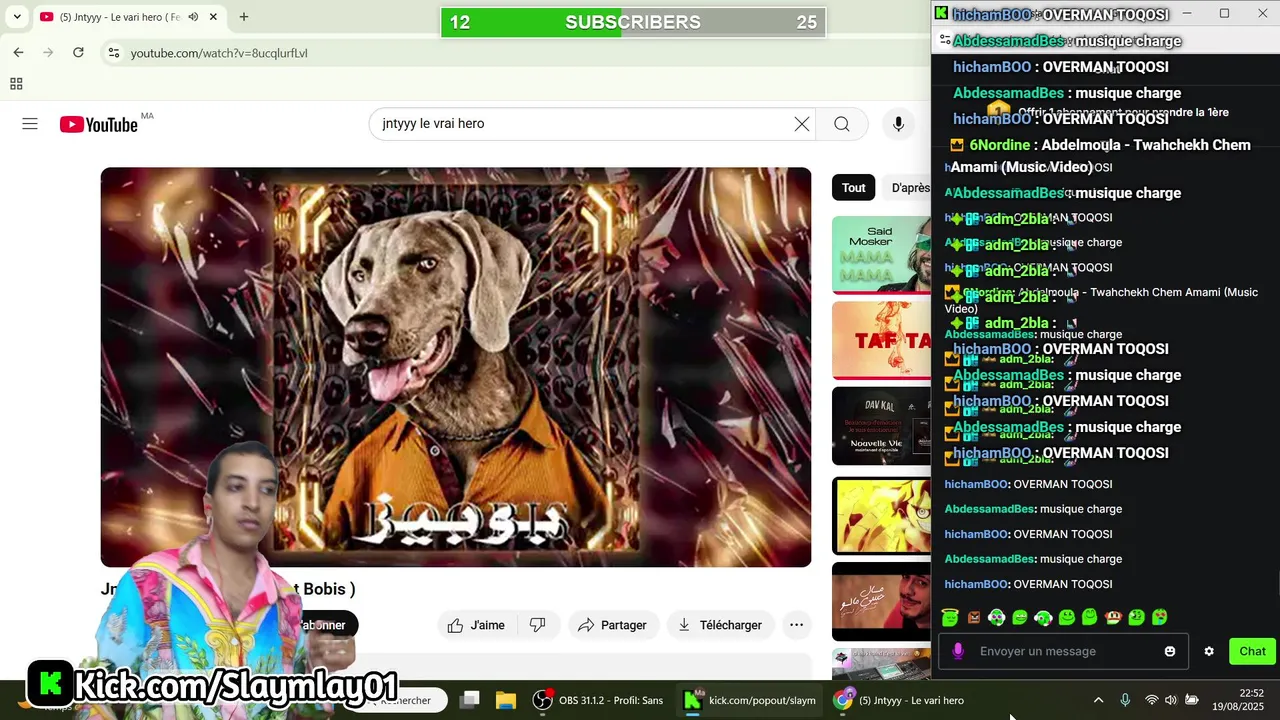The width and height of the screenshot is (1280, 720).
Task: View site information for youtube.com
Action: [113, 52]
